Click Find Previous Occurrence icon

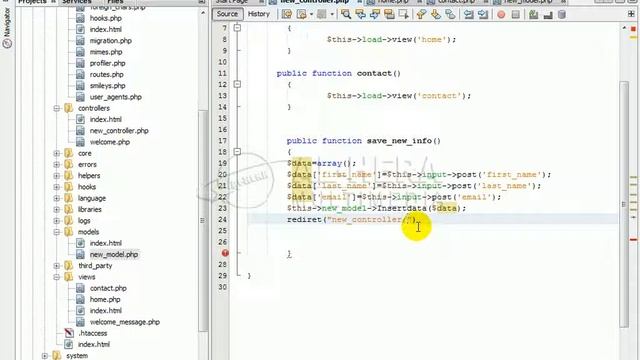tap(361, 14)
